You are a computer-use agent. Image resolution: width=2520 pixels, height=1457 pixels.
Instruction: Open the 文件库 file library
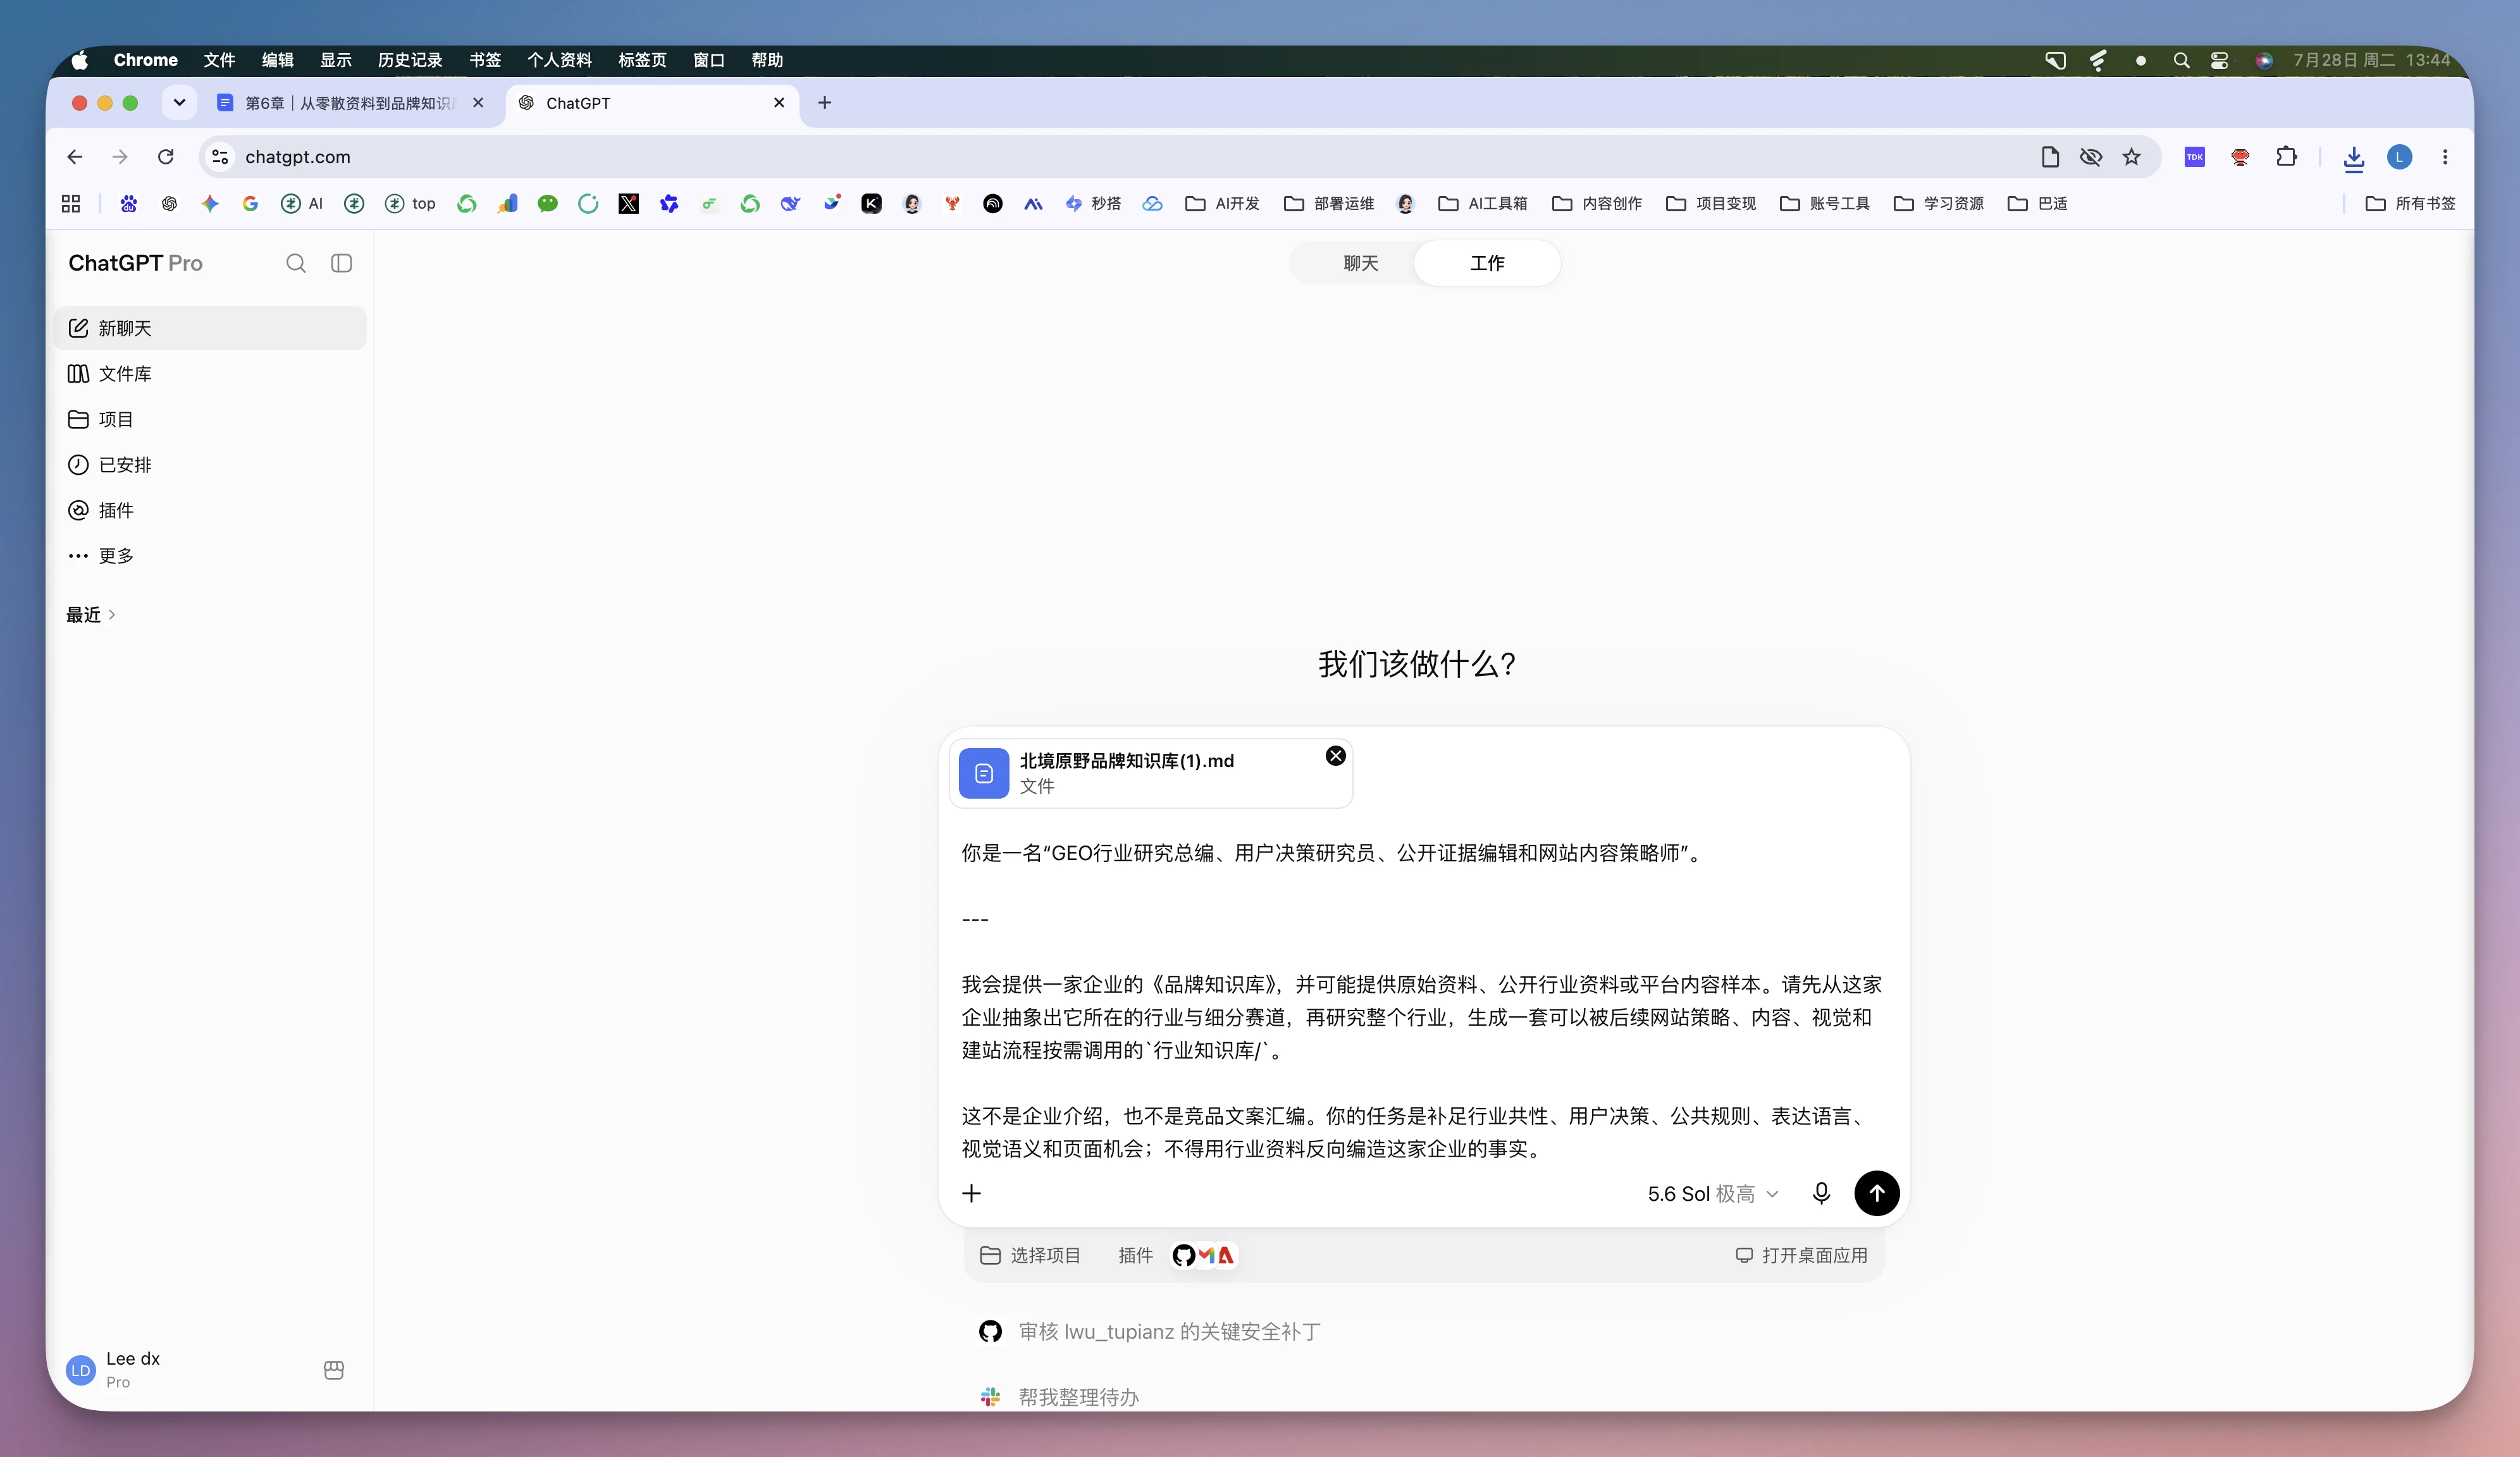coord(210,374)
